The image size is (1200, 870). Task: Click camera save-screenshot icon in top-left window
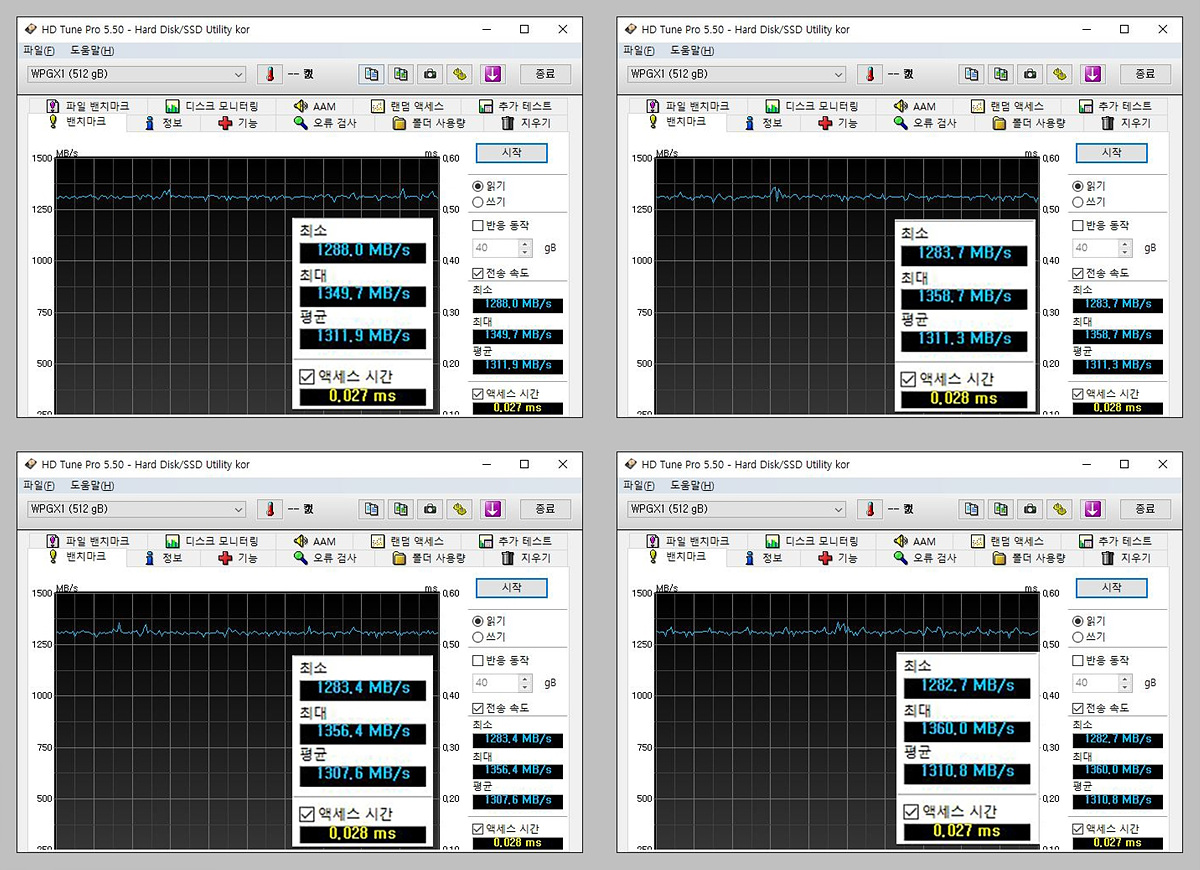coord(430,74)
